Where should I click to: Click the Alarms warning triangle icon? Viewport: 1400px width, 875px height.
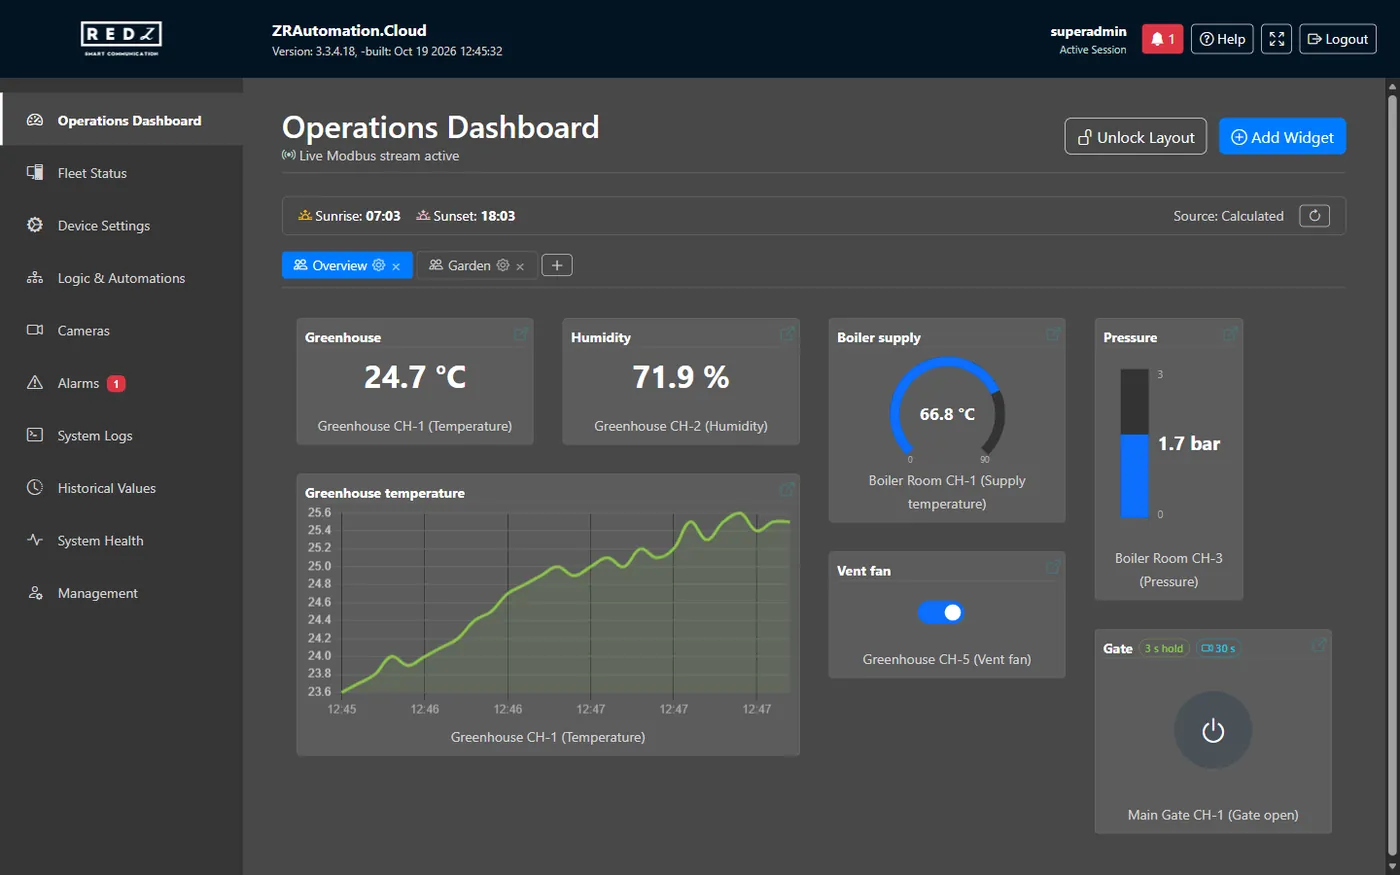point(35,383)
